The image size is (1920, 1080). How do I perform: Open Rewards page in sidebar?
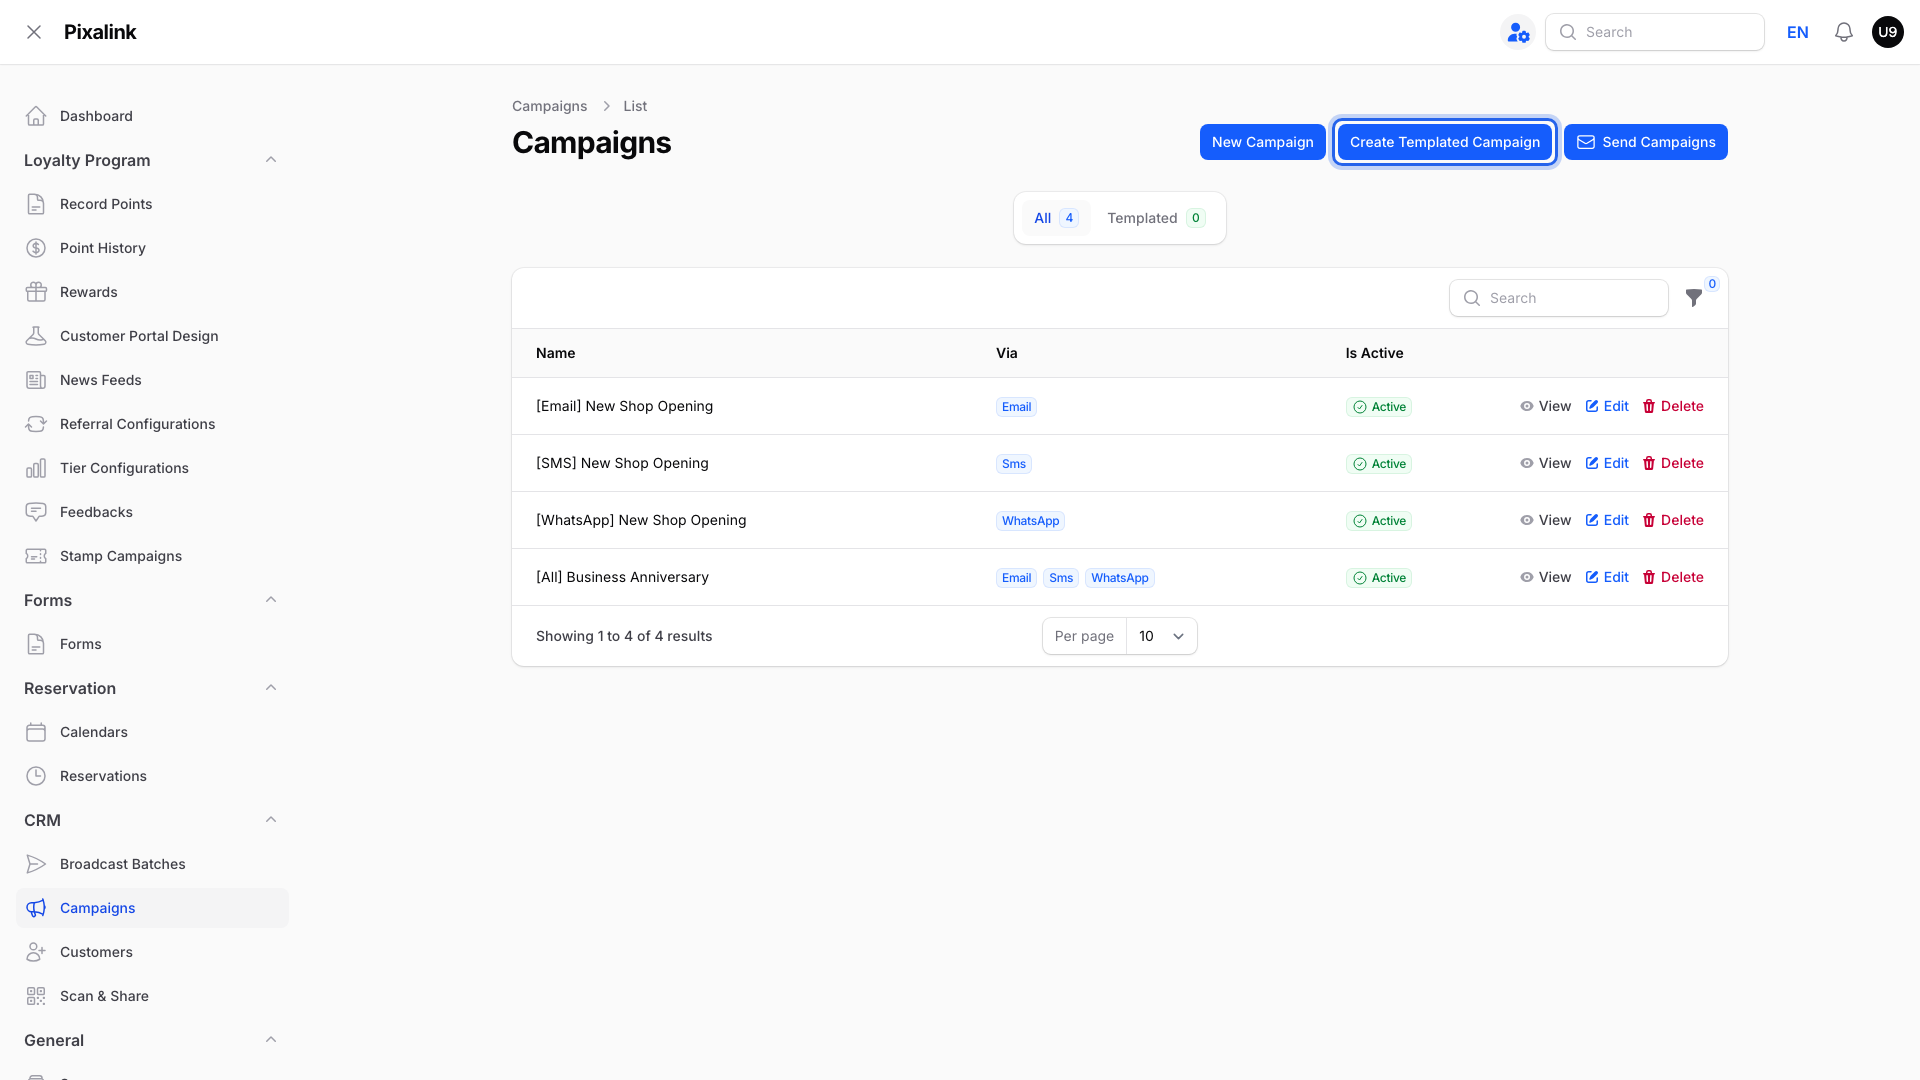pos(152,292)
